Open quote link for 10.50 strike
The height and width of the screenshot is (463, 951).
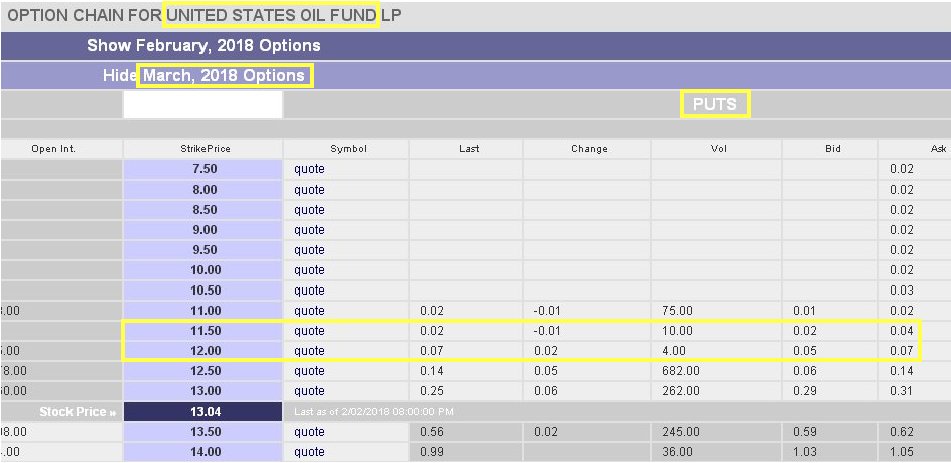(309, 291)
